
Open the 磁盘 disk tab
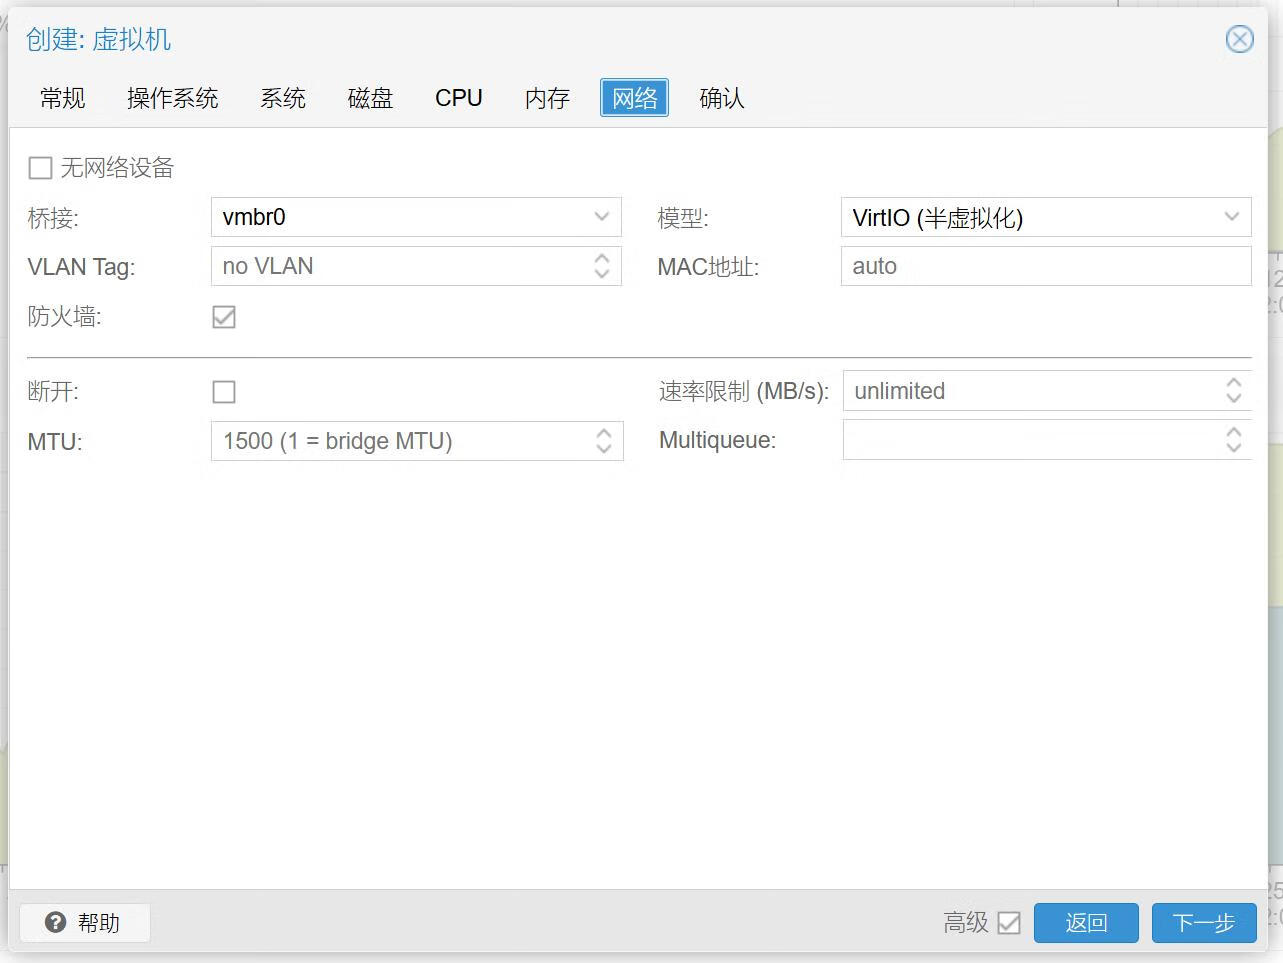tap(370, 98)
